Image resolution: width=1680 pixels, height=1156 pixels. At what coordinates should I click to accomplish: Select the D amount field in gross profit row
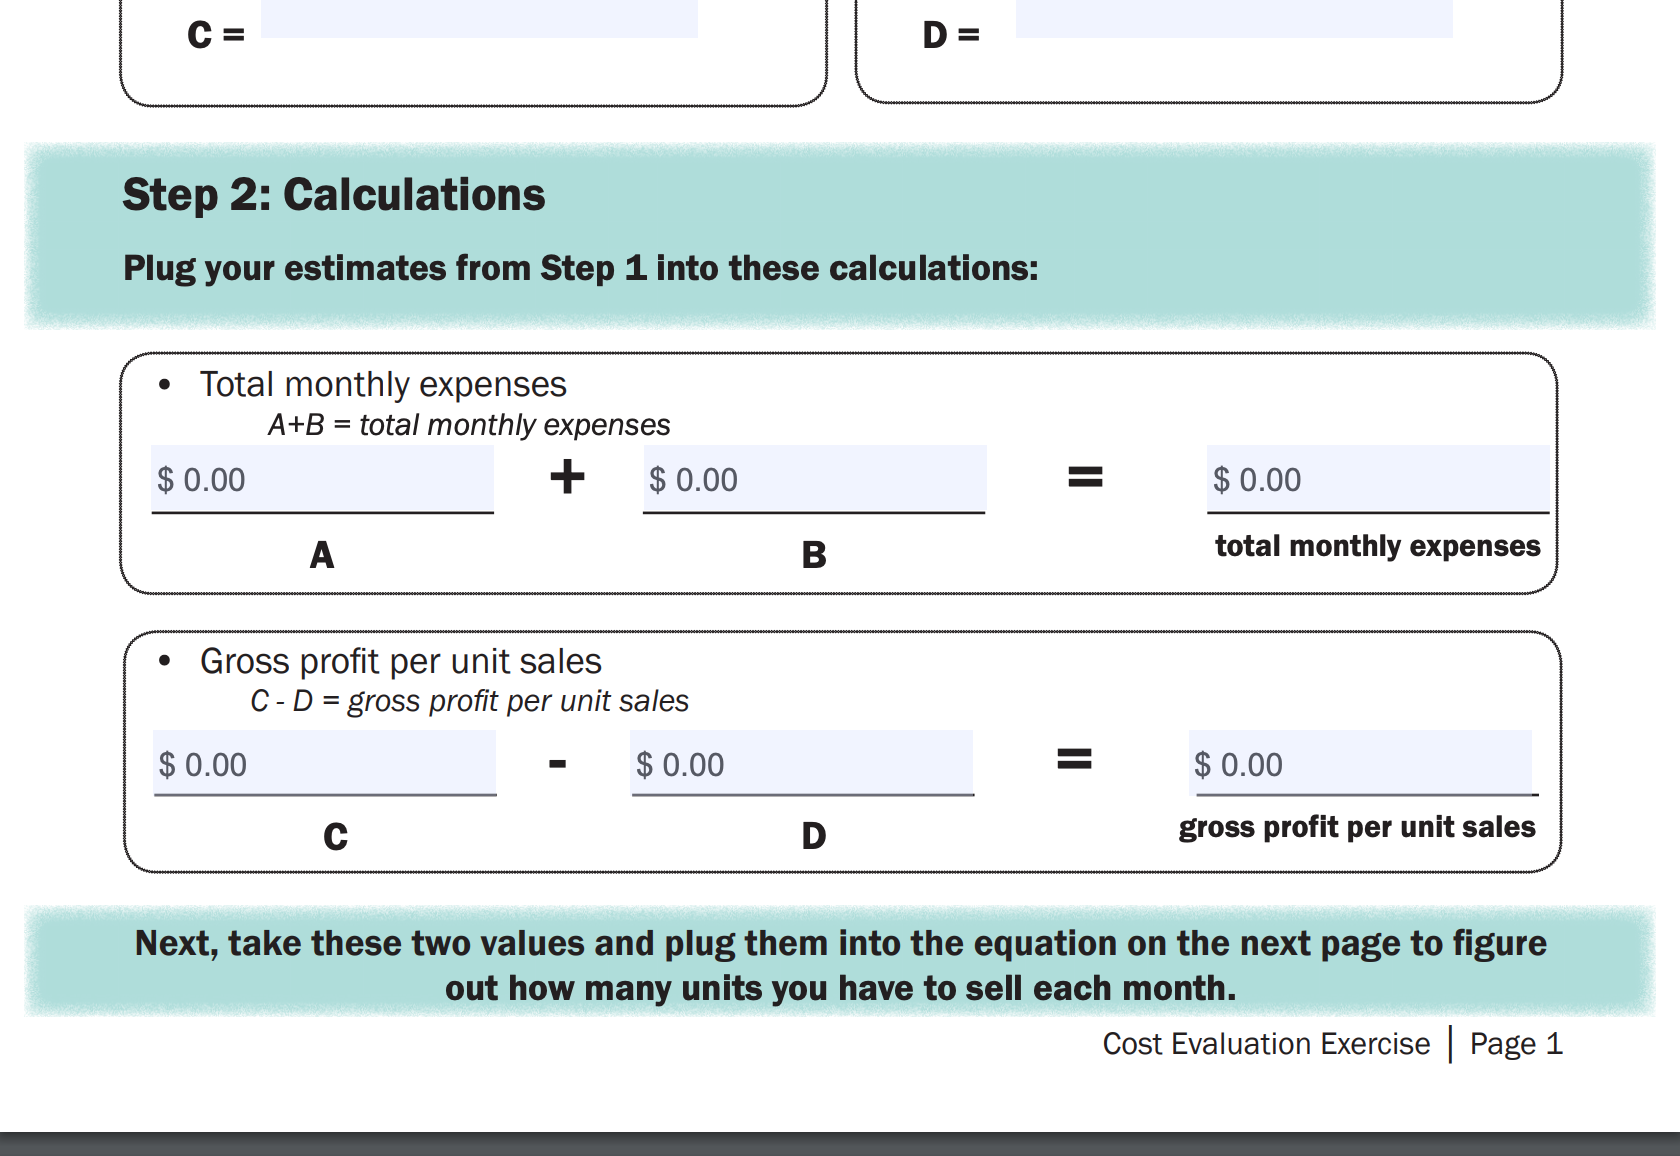tap(801, 764)
